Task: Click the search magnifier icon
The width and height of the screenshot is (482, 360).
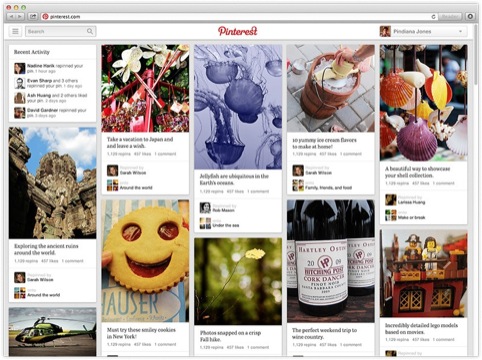Action: pyautogui.click(x=90, y=31)
